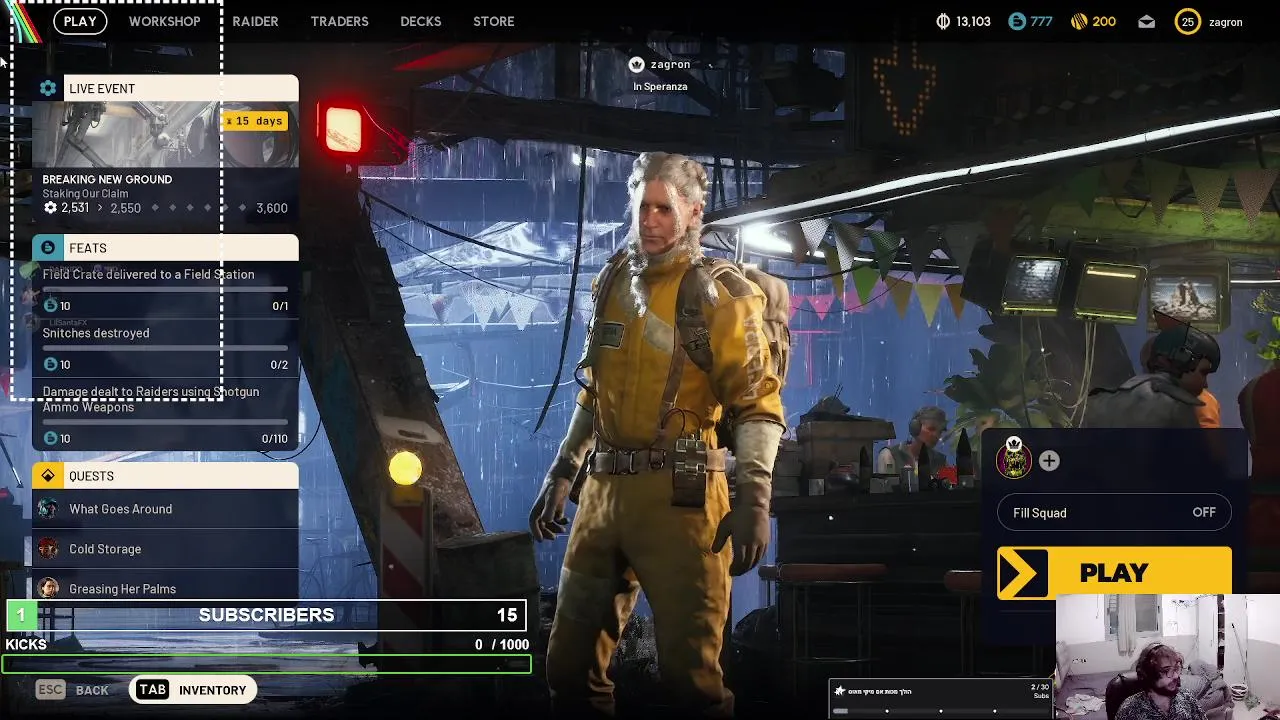This screenshot has height=720, width=1280.
Task: Click the QUESTS diamond icon
Action: [x=48, y=476]
